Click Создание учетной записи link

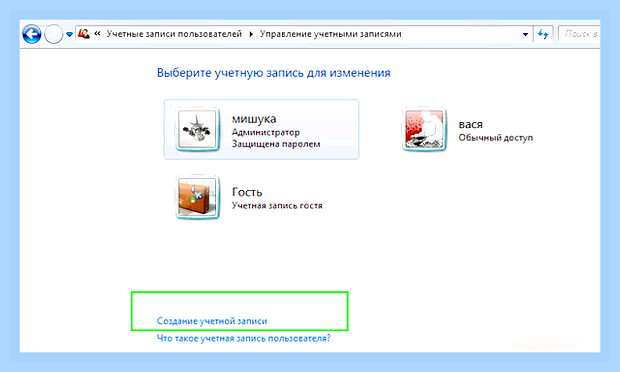click(x=212, y=321)
